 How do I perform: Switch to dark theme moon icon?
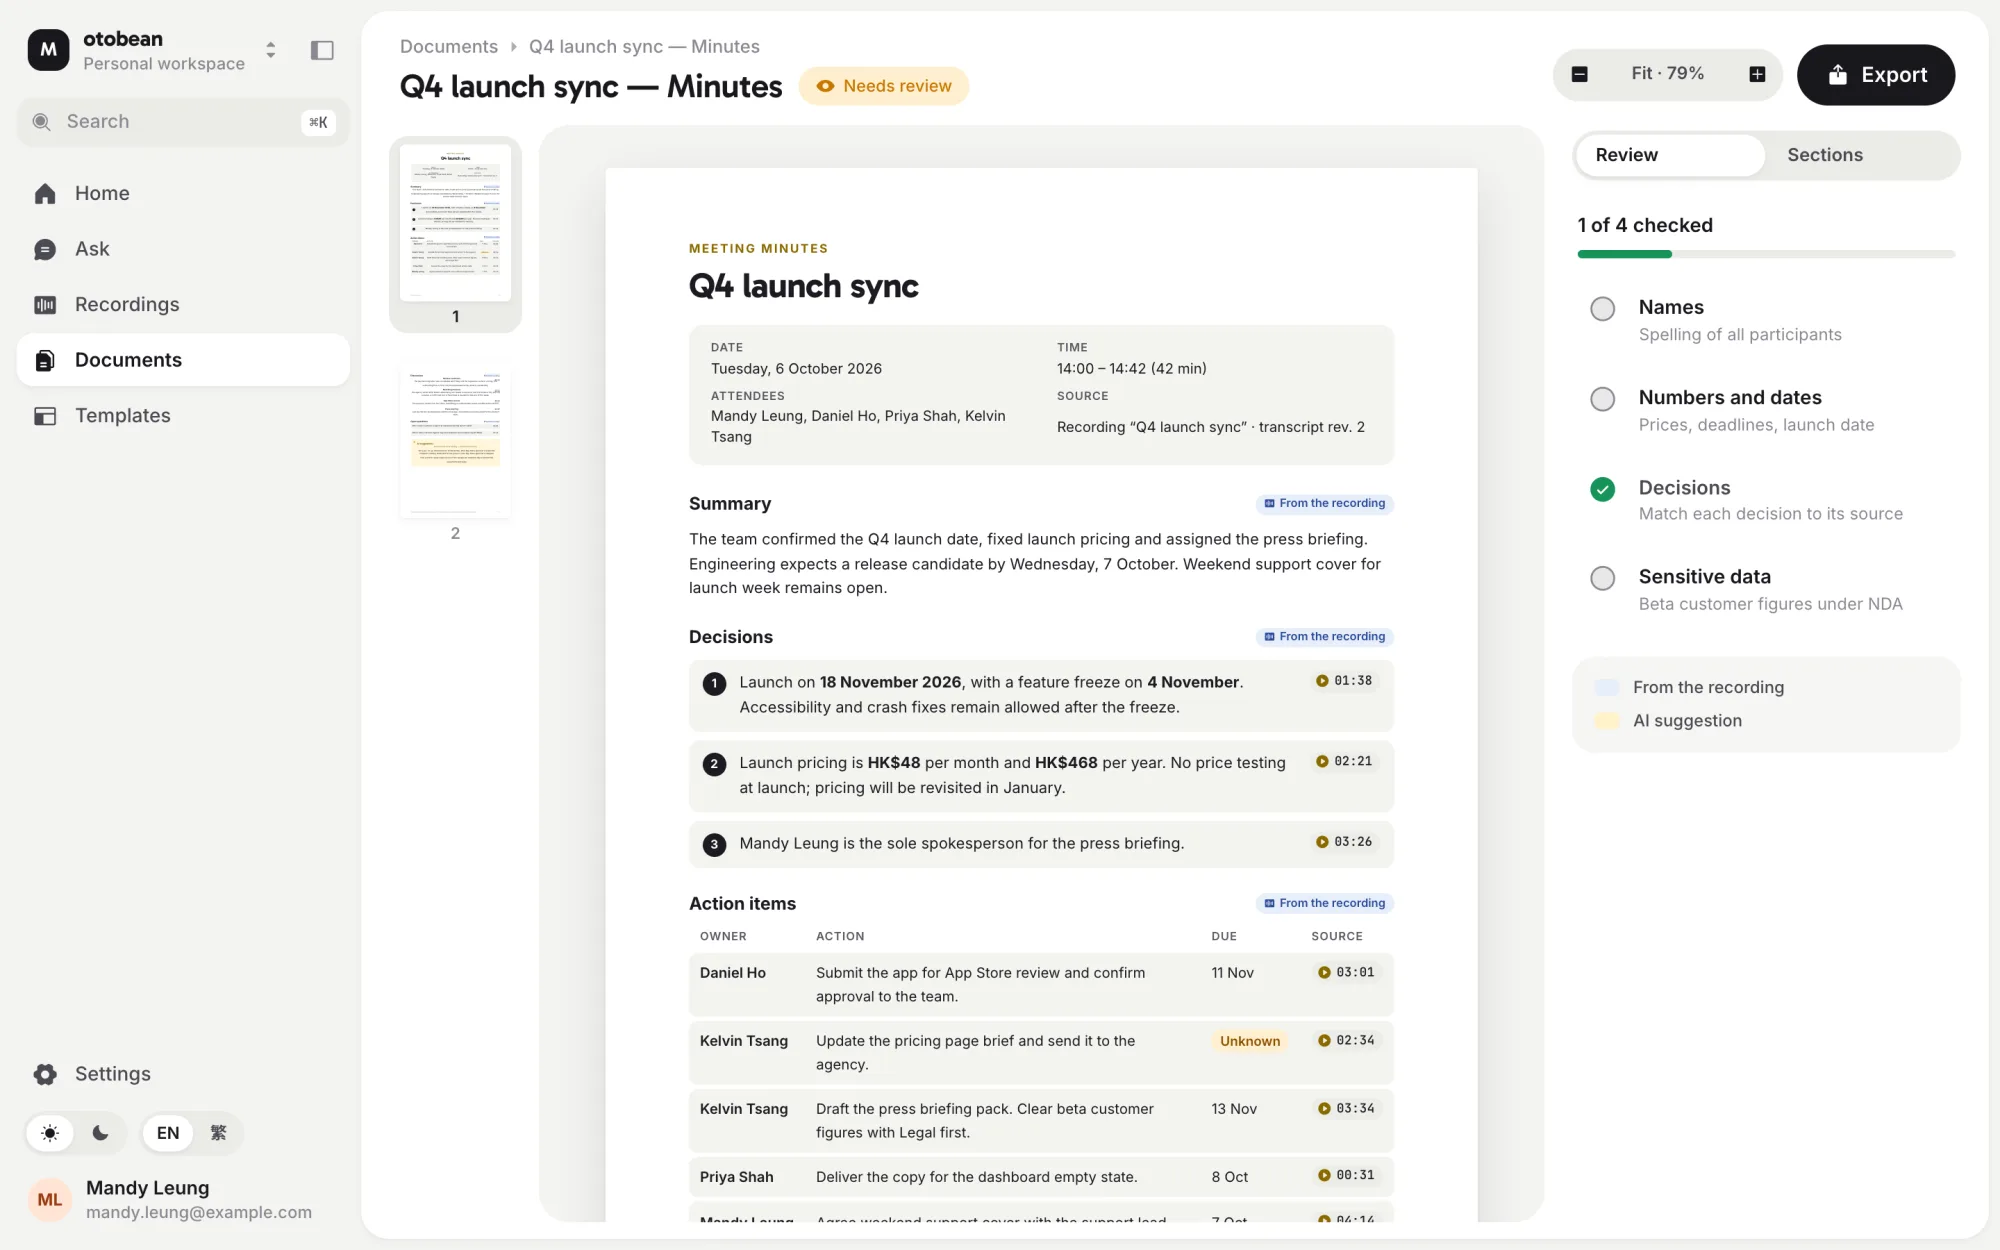click(x=100, y=1133)
